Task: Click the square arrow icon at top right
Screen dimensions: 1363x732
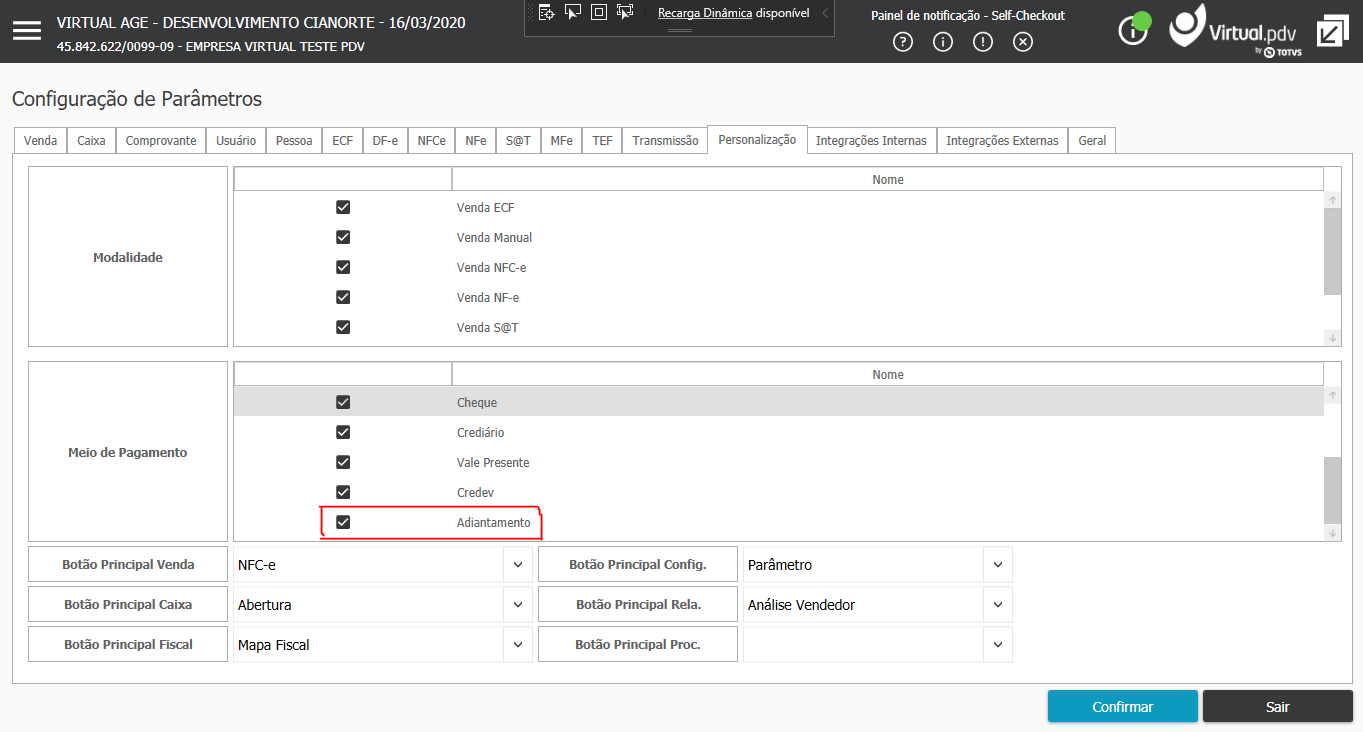Action: click(x=1332, y=31)
